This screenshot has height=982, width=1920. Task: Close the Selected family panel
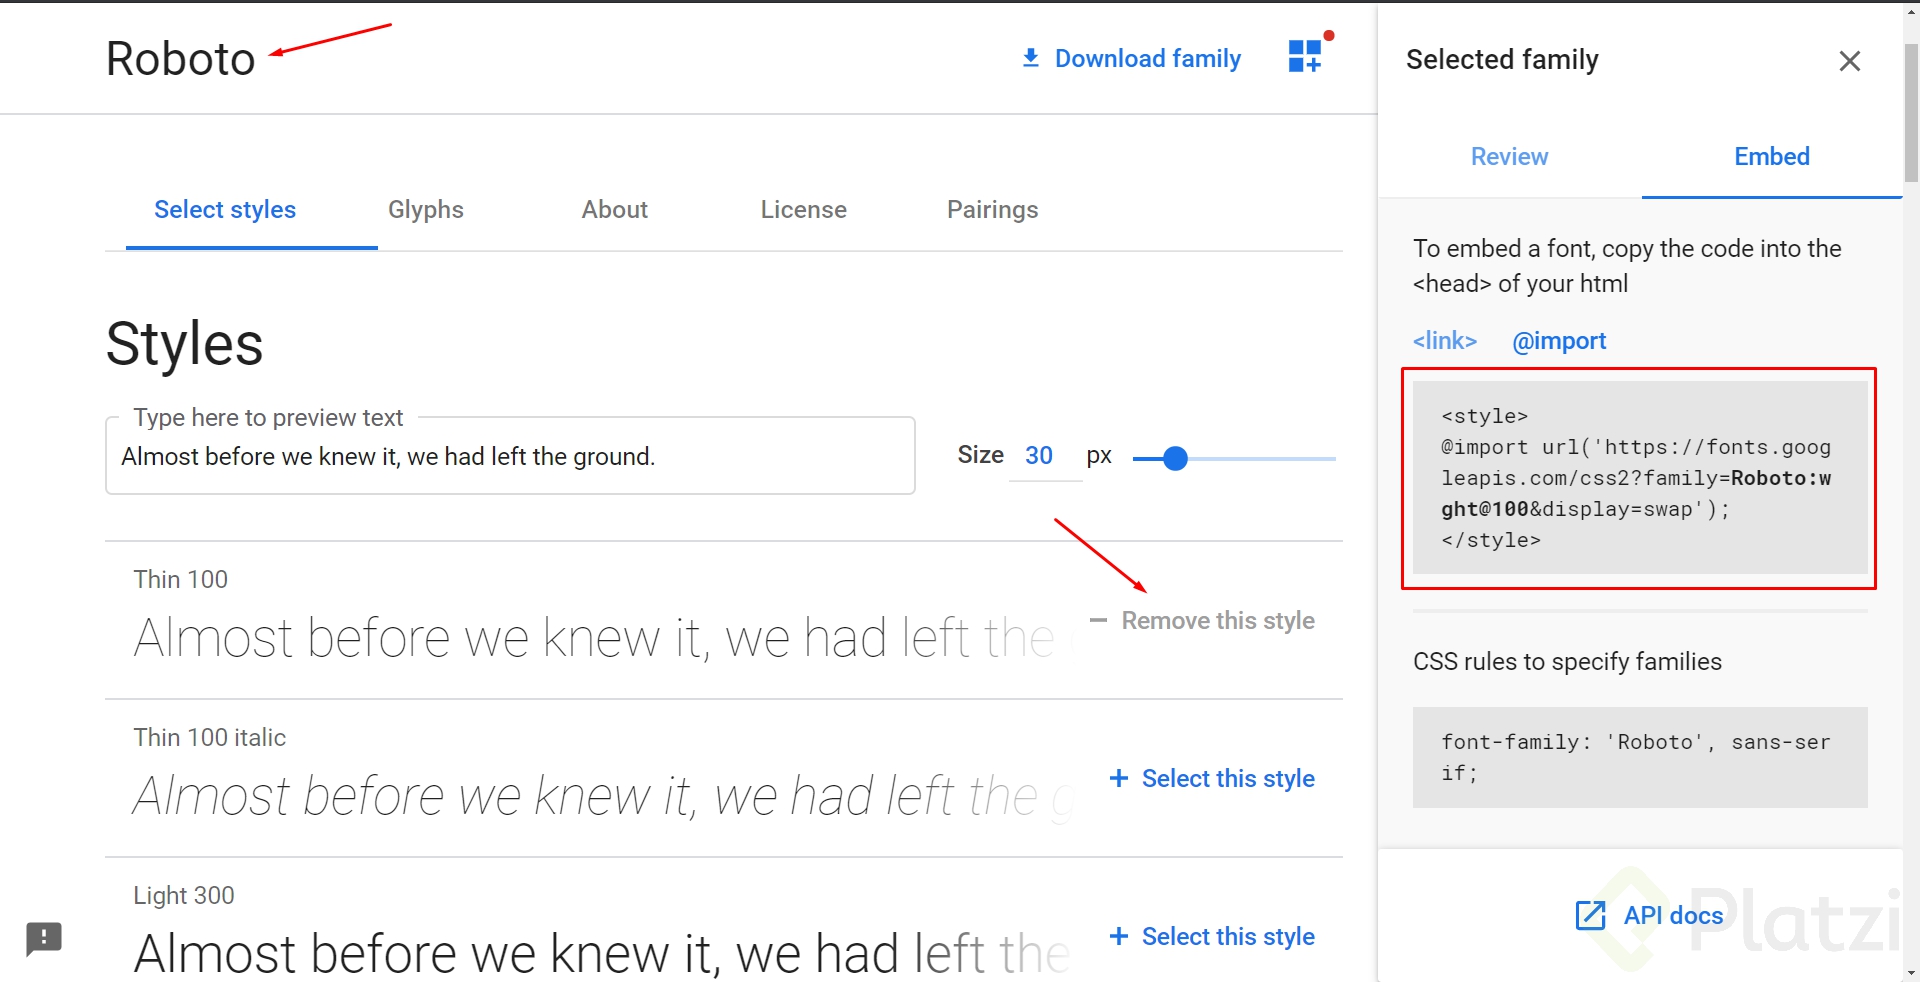[x=1849, y=61]
